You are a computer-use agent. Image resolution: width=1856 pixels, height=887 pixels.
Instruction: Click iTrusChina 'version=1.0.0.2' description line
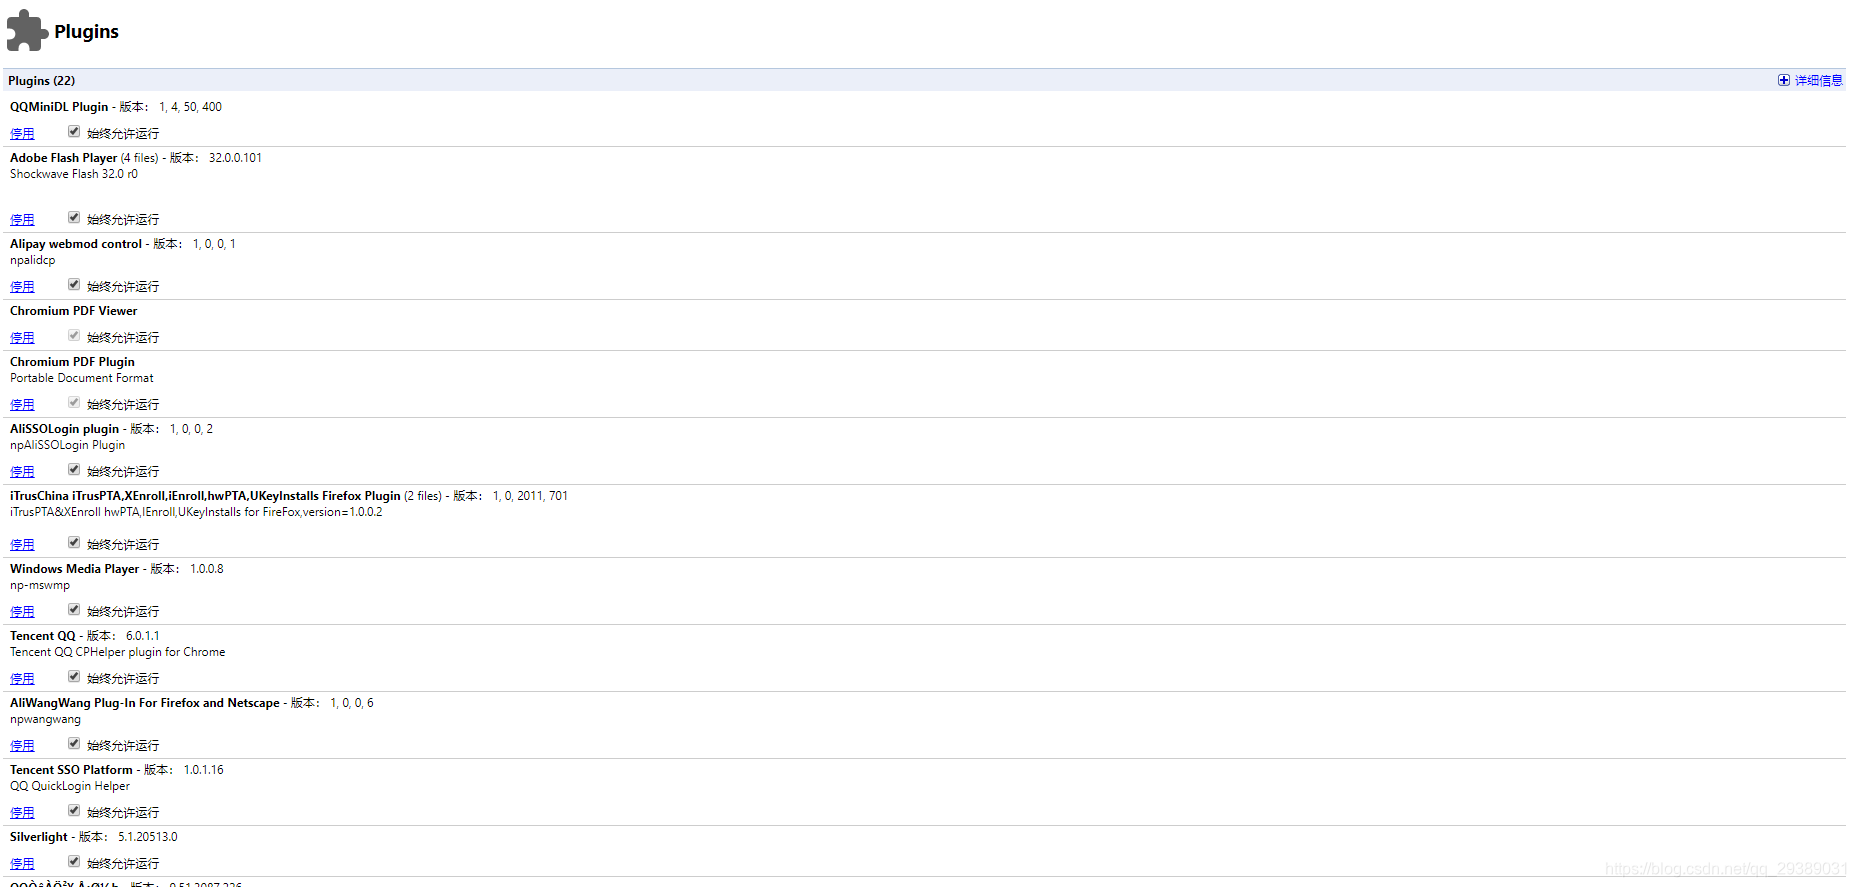[x=196, y=512]
